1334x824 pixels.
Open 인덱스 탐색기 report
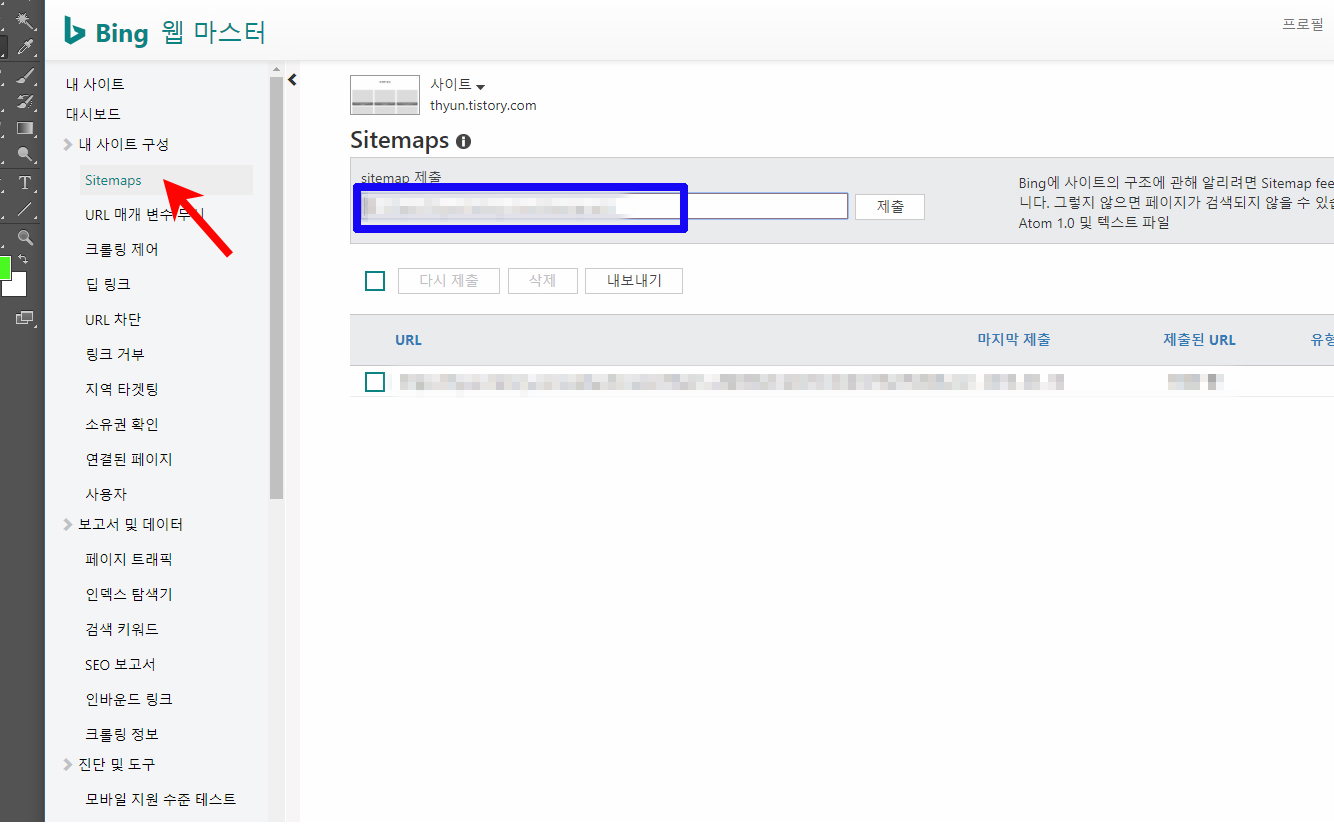click(129, 595)
